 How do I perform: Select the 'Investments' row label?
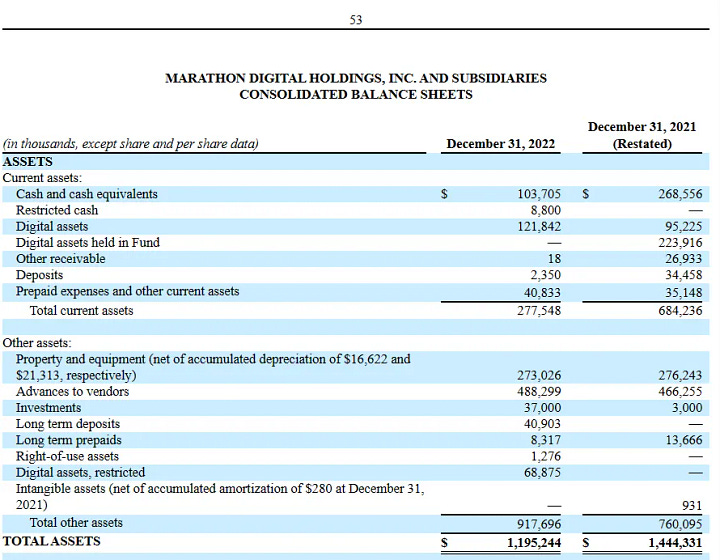click(x=48, y=408)
